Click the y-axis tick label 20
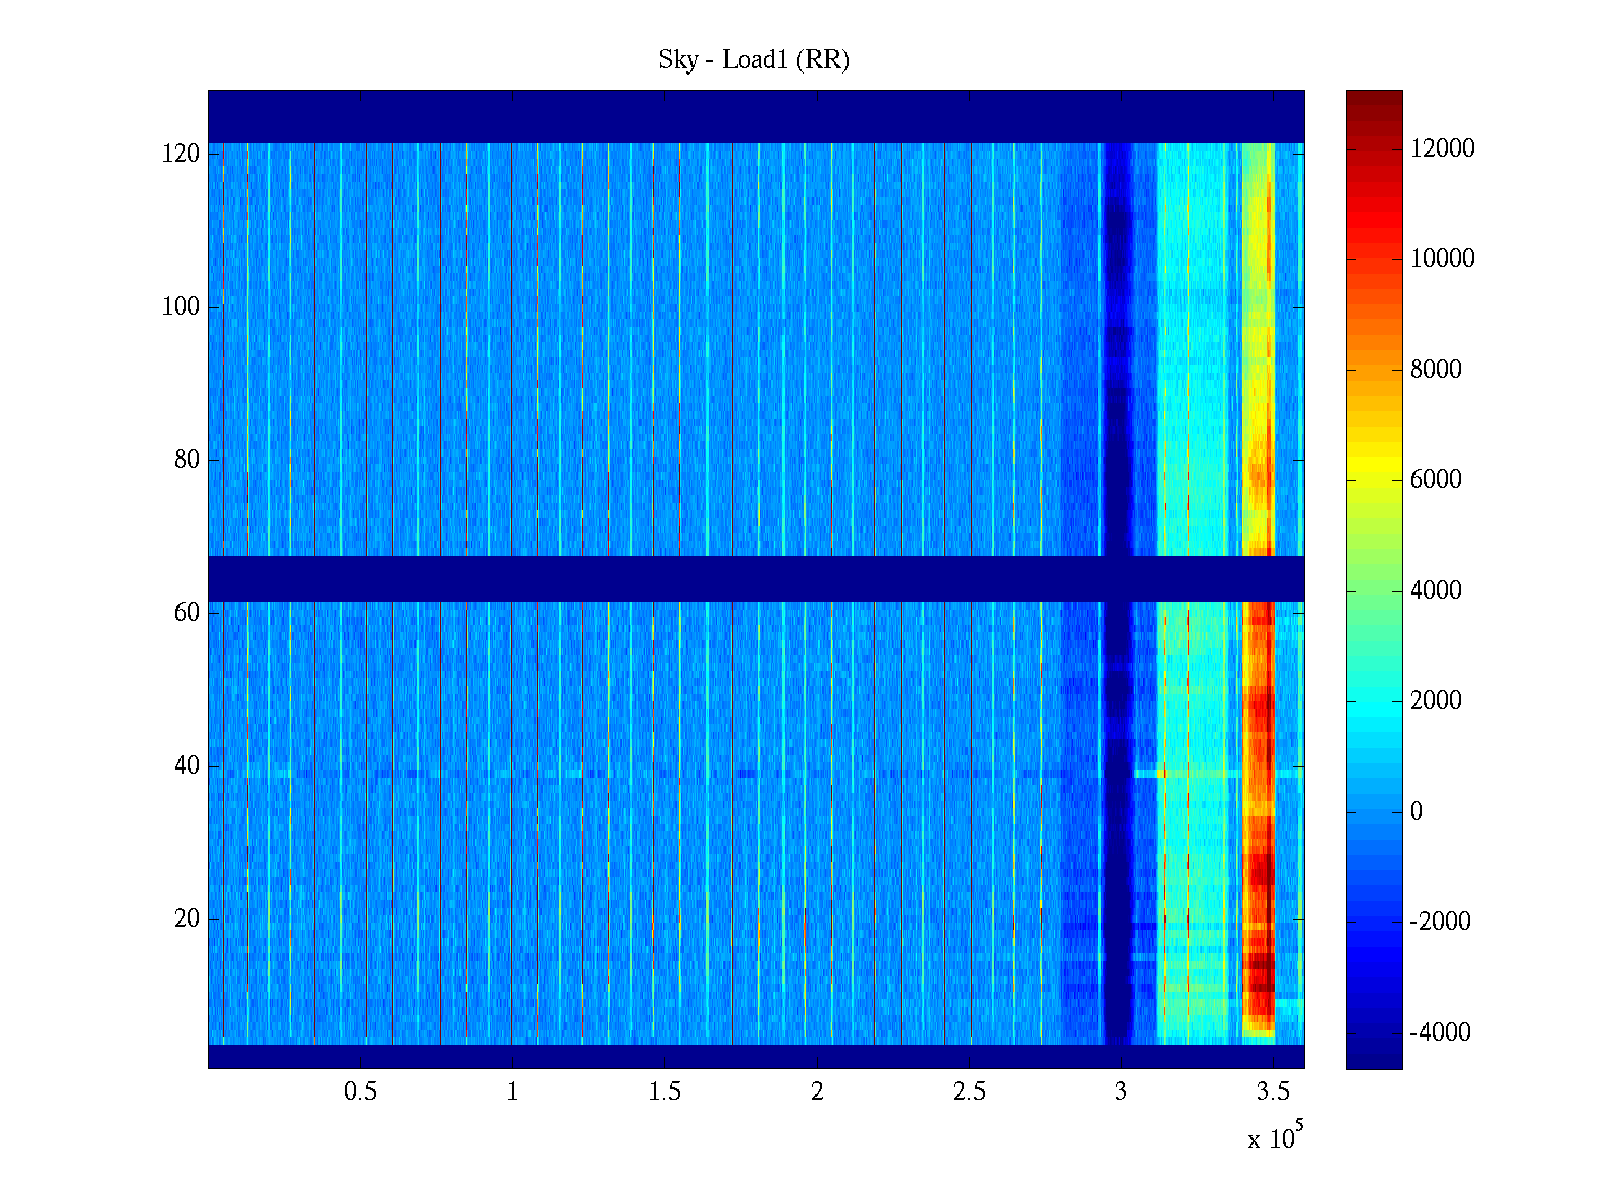 pyautogui.click(x=186, y=919)
